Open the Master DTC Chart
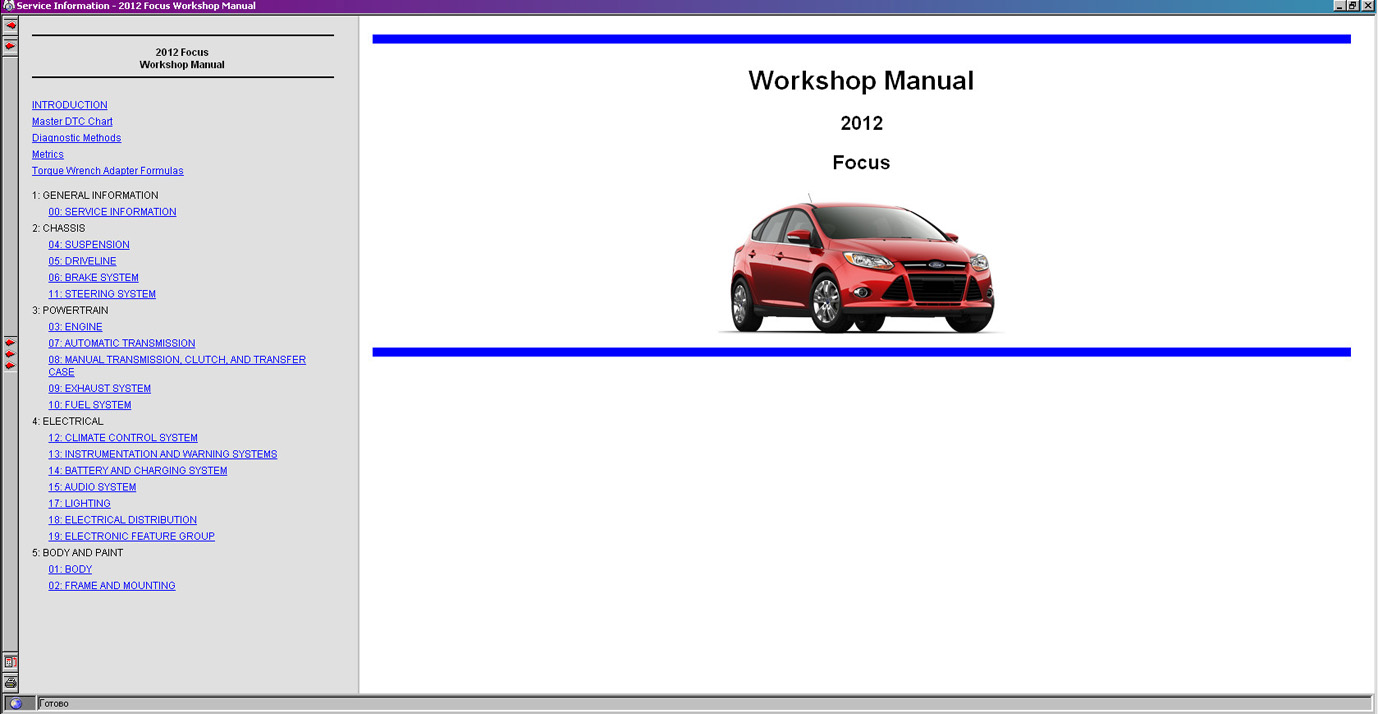The height and width of the screenshot is (714, 1378). [72, 122]
